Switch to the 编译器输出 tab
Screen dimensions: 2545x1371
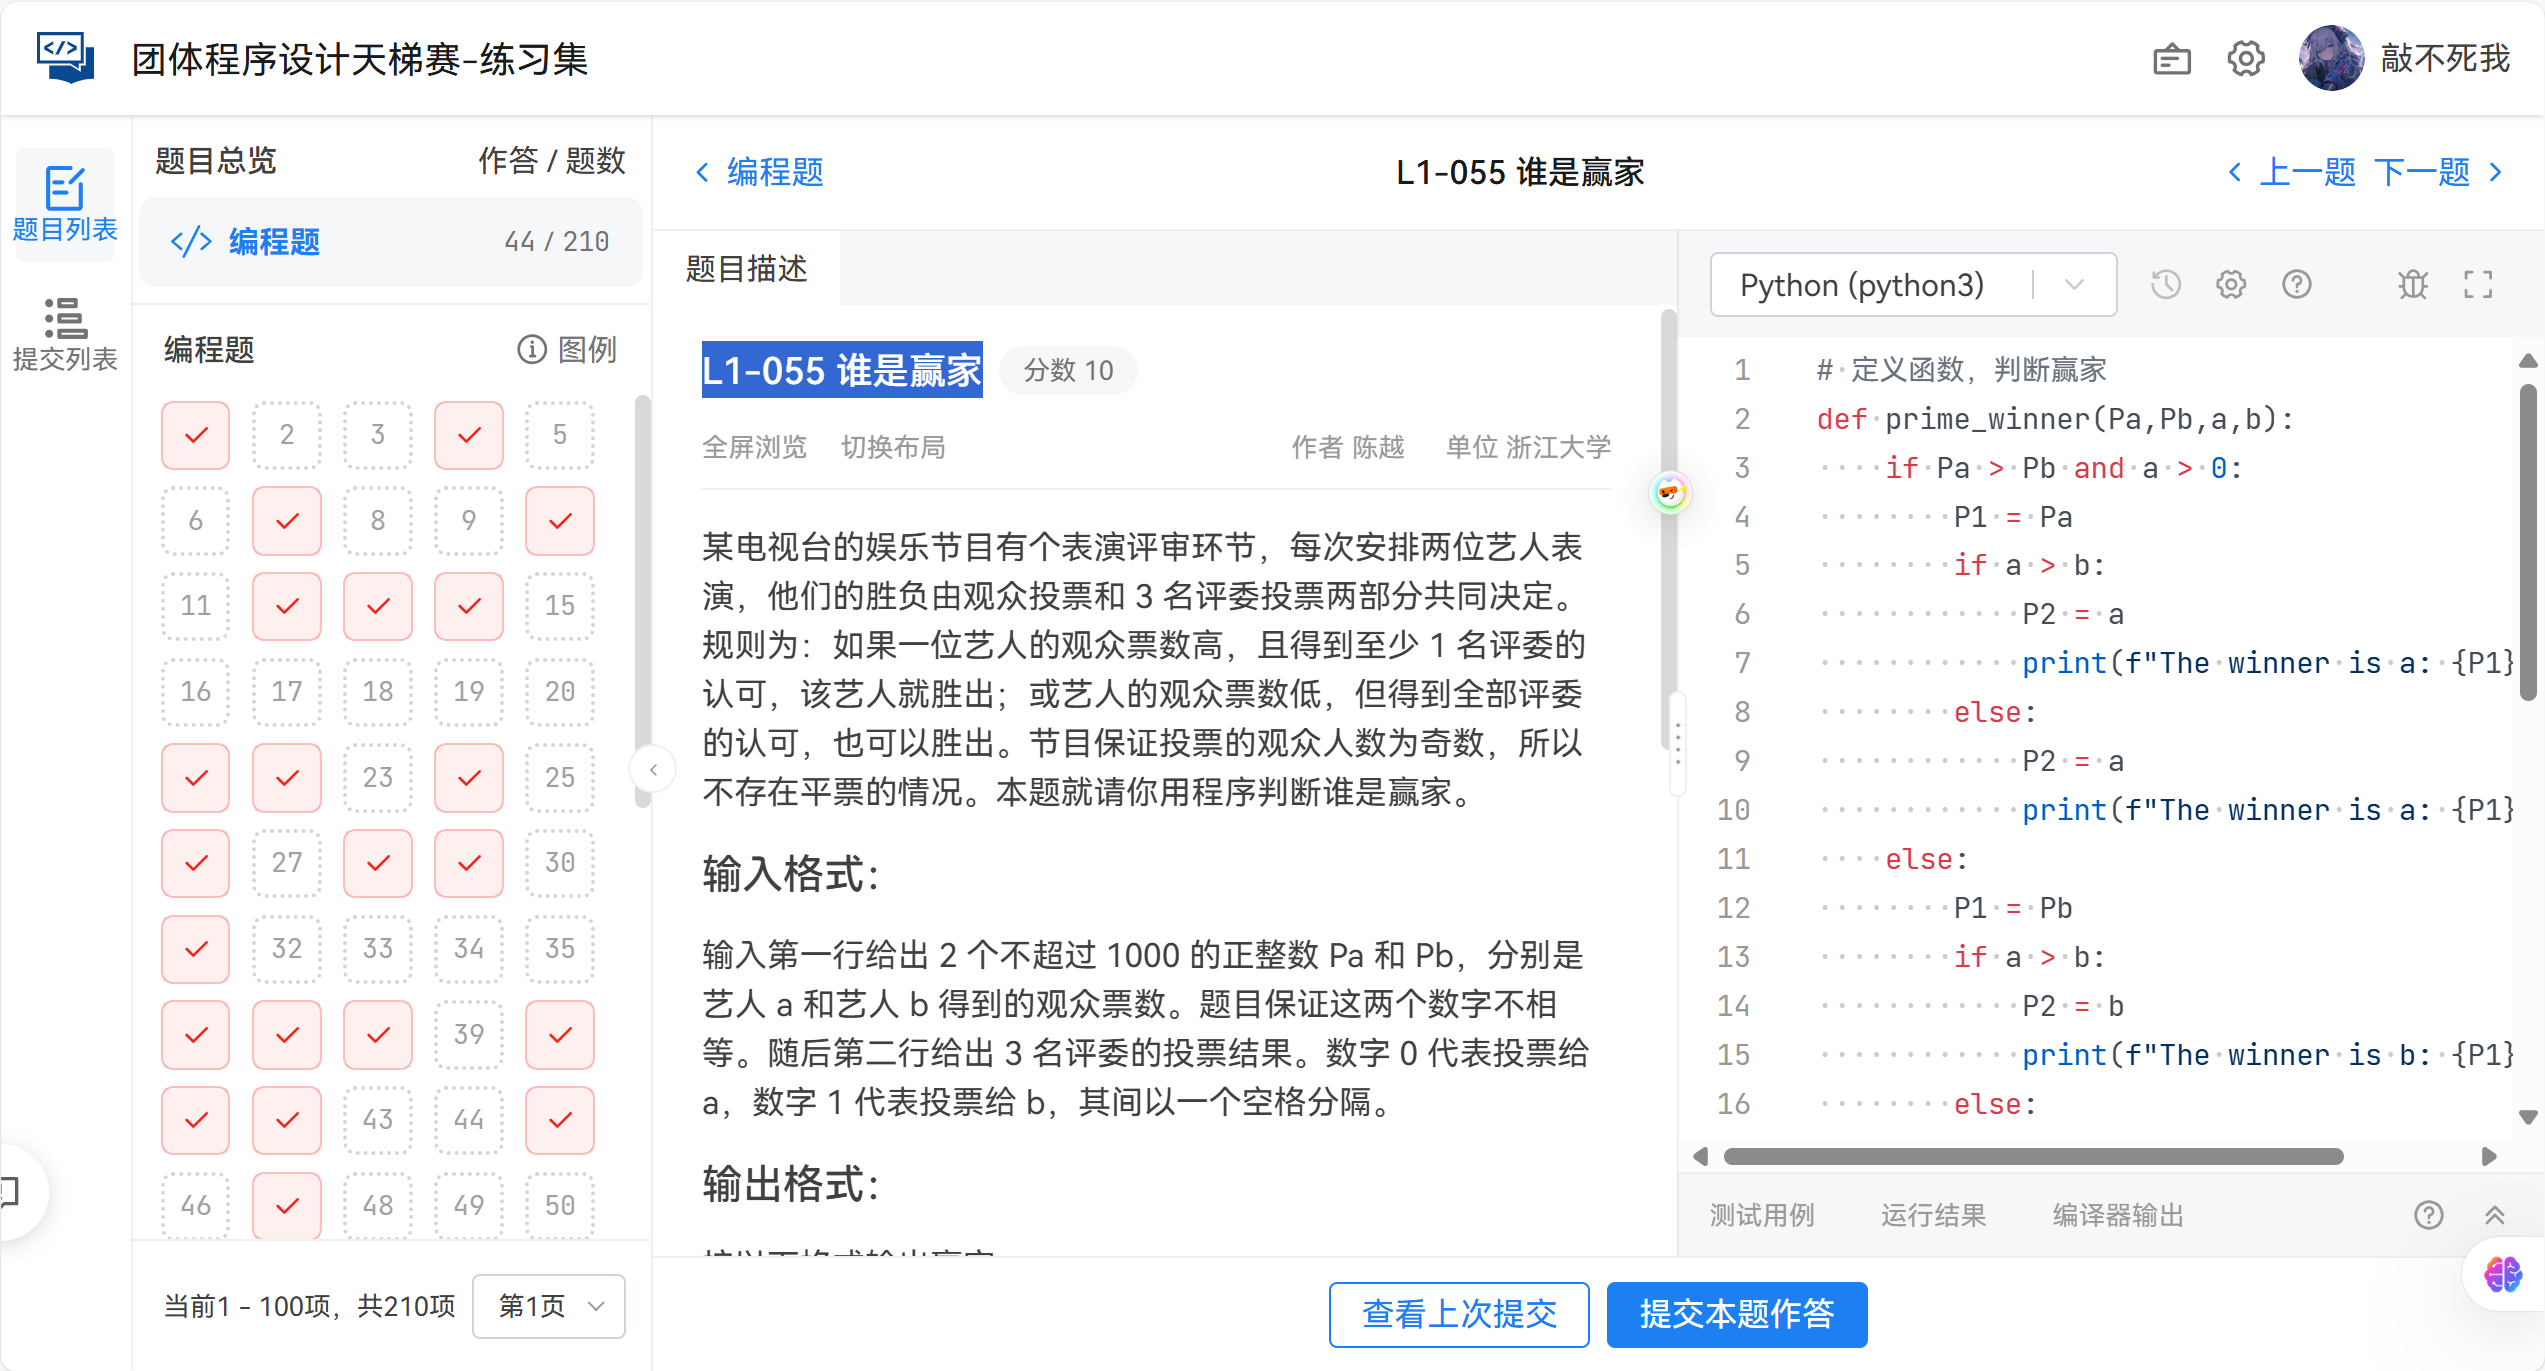[2117, 1215]
